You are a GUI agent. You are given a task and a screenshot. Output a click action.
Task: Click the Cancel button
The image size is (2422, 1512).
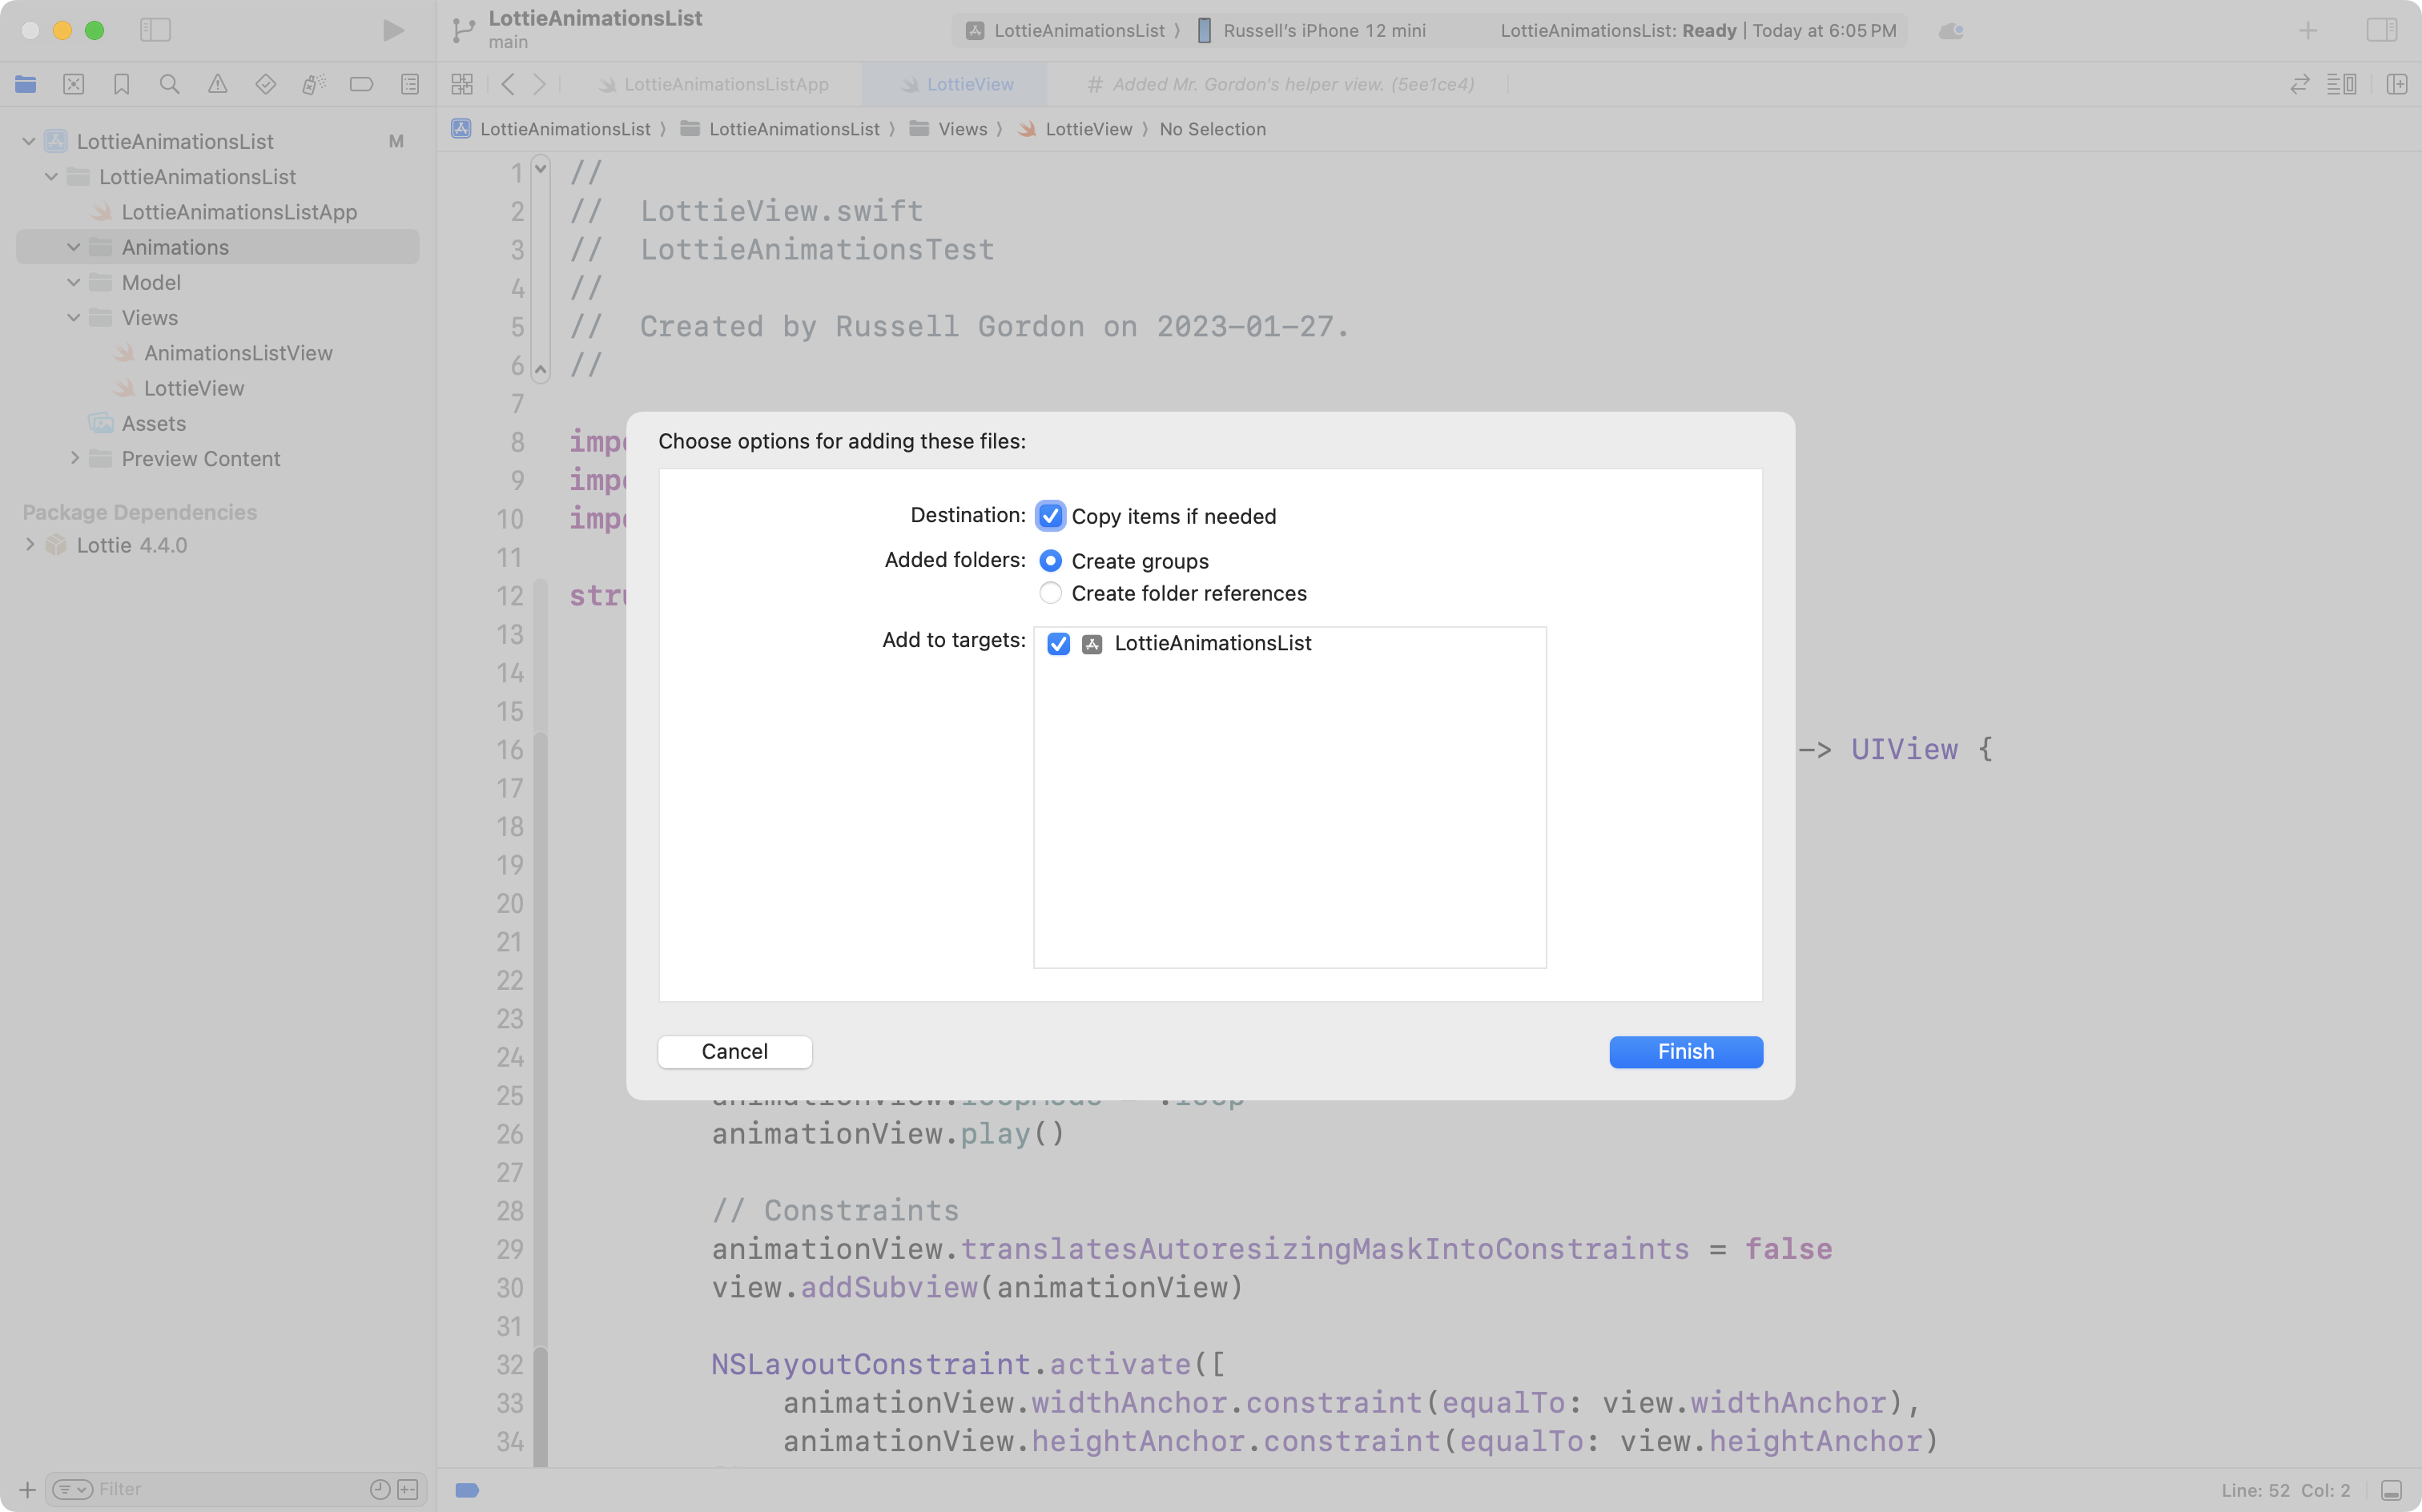coord(734,1051)
